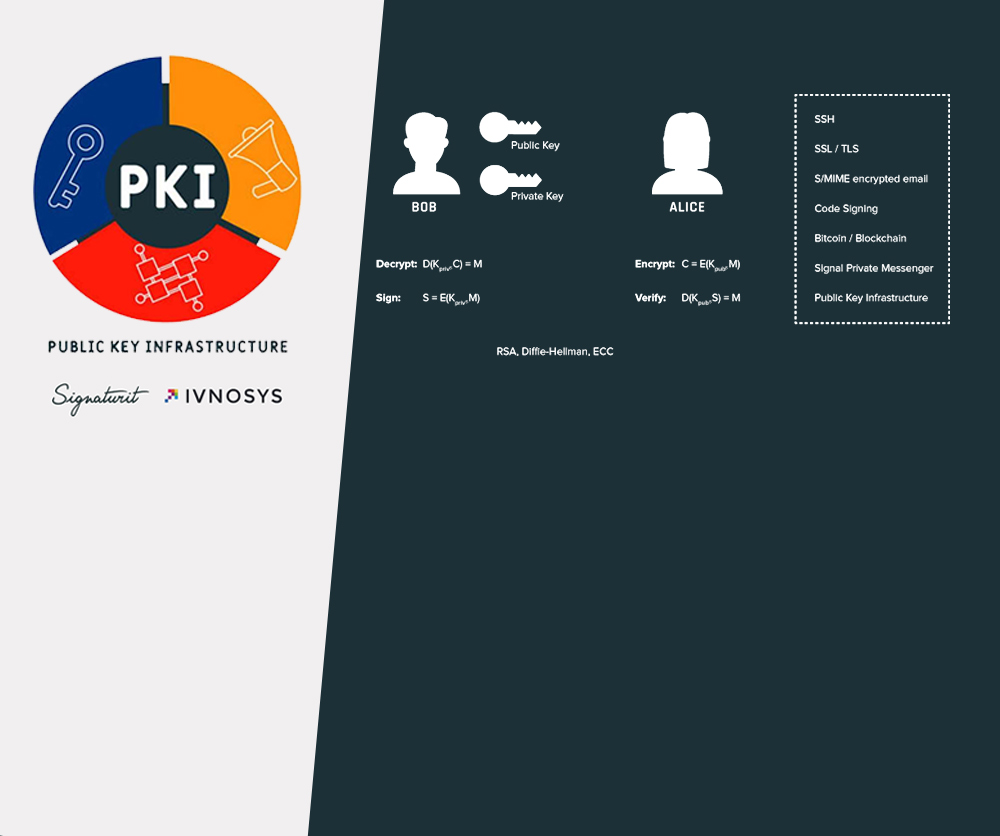Click the RSA, Diffie-Hellman, ECC caption
The height and width of the screenshot is (836, 1000).
click(555, 352)
